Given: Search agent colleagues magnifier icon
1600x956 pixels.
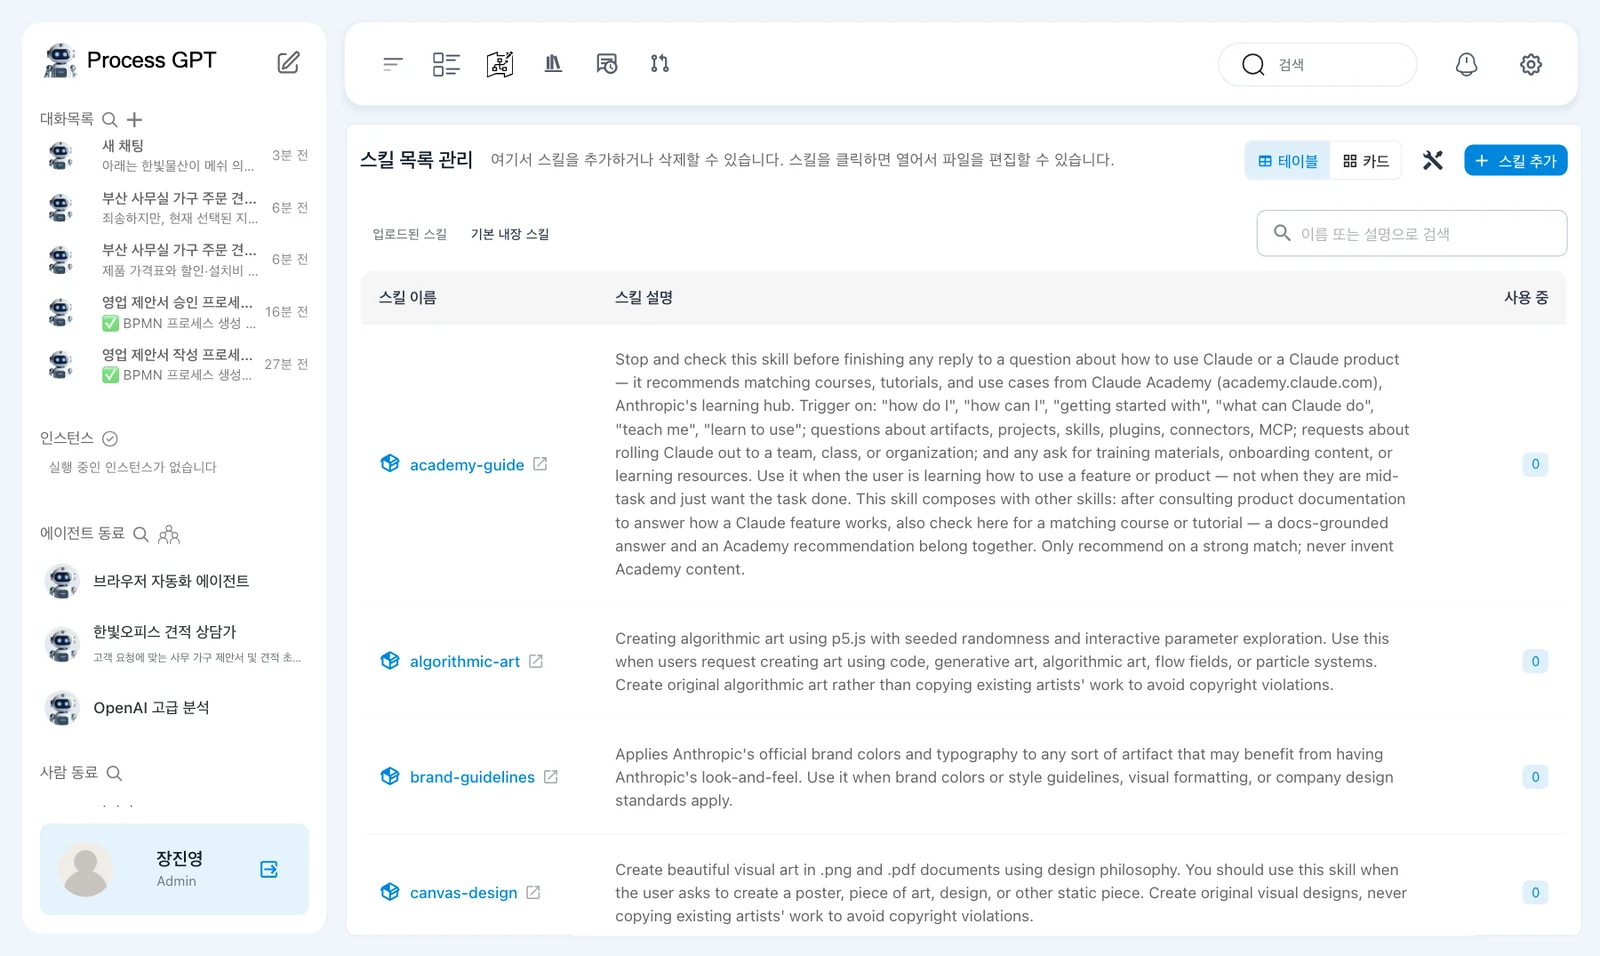Looking at the screenshot, I should (141, 534).
